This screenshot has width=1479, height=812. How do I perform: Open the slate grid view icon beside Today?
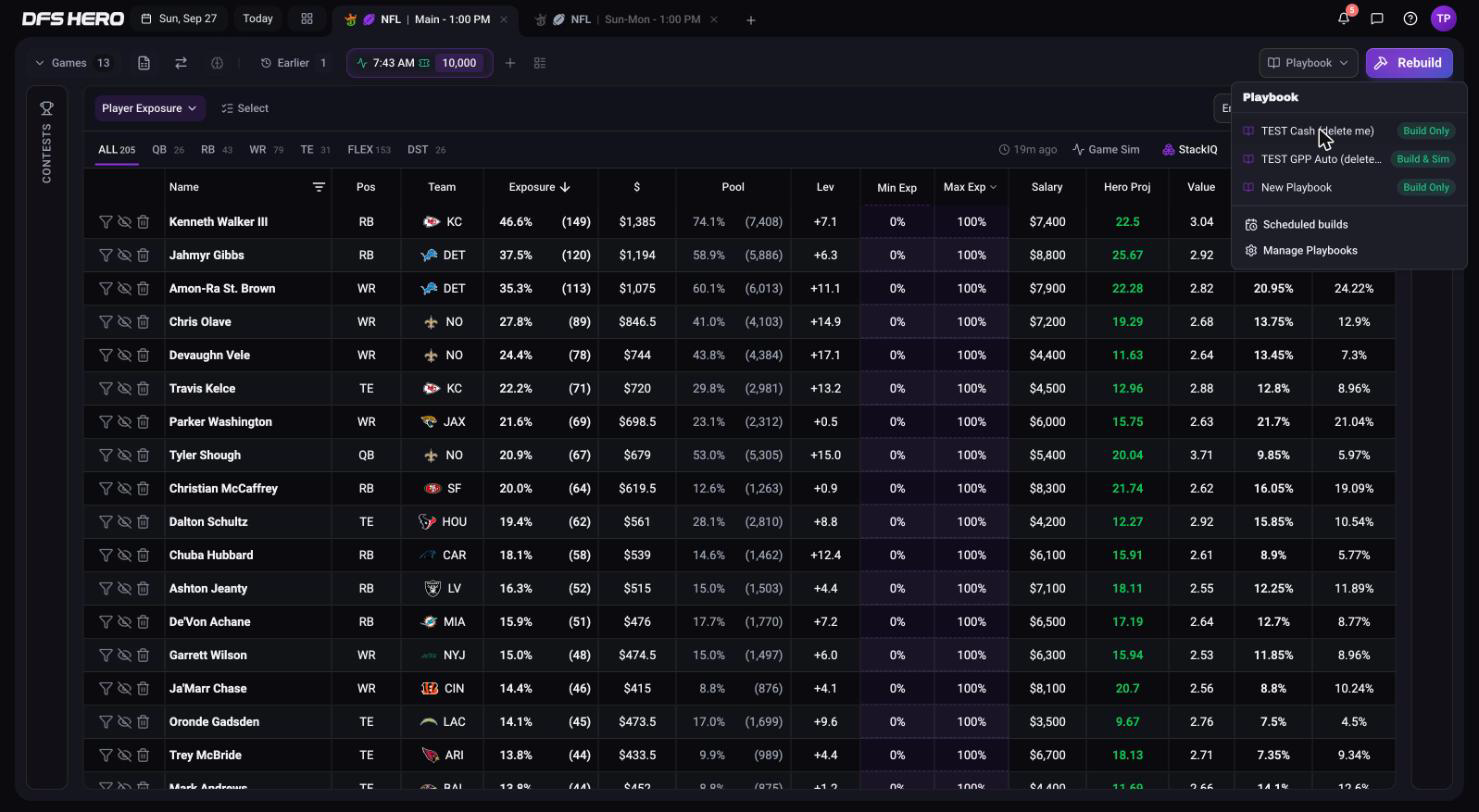tap(307, 18)
